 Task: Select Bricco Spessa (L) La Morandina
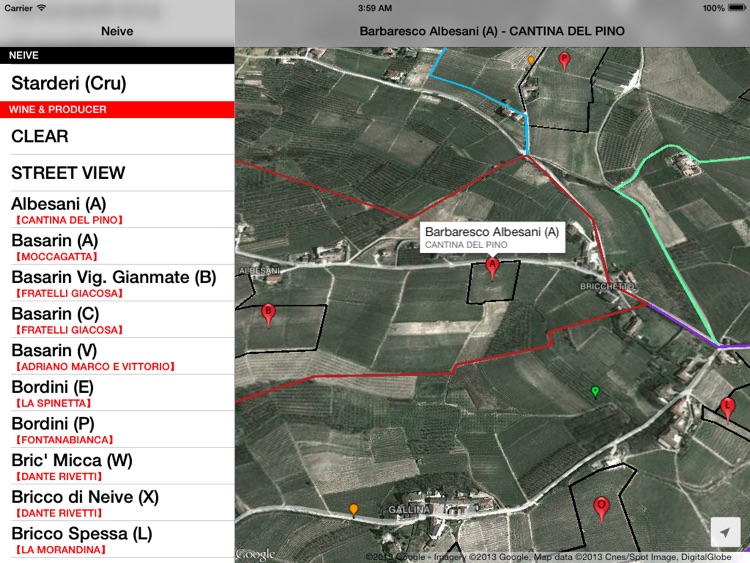point(117,540)
